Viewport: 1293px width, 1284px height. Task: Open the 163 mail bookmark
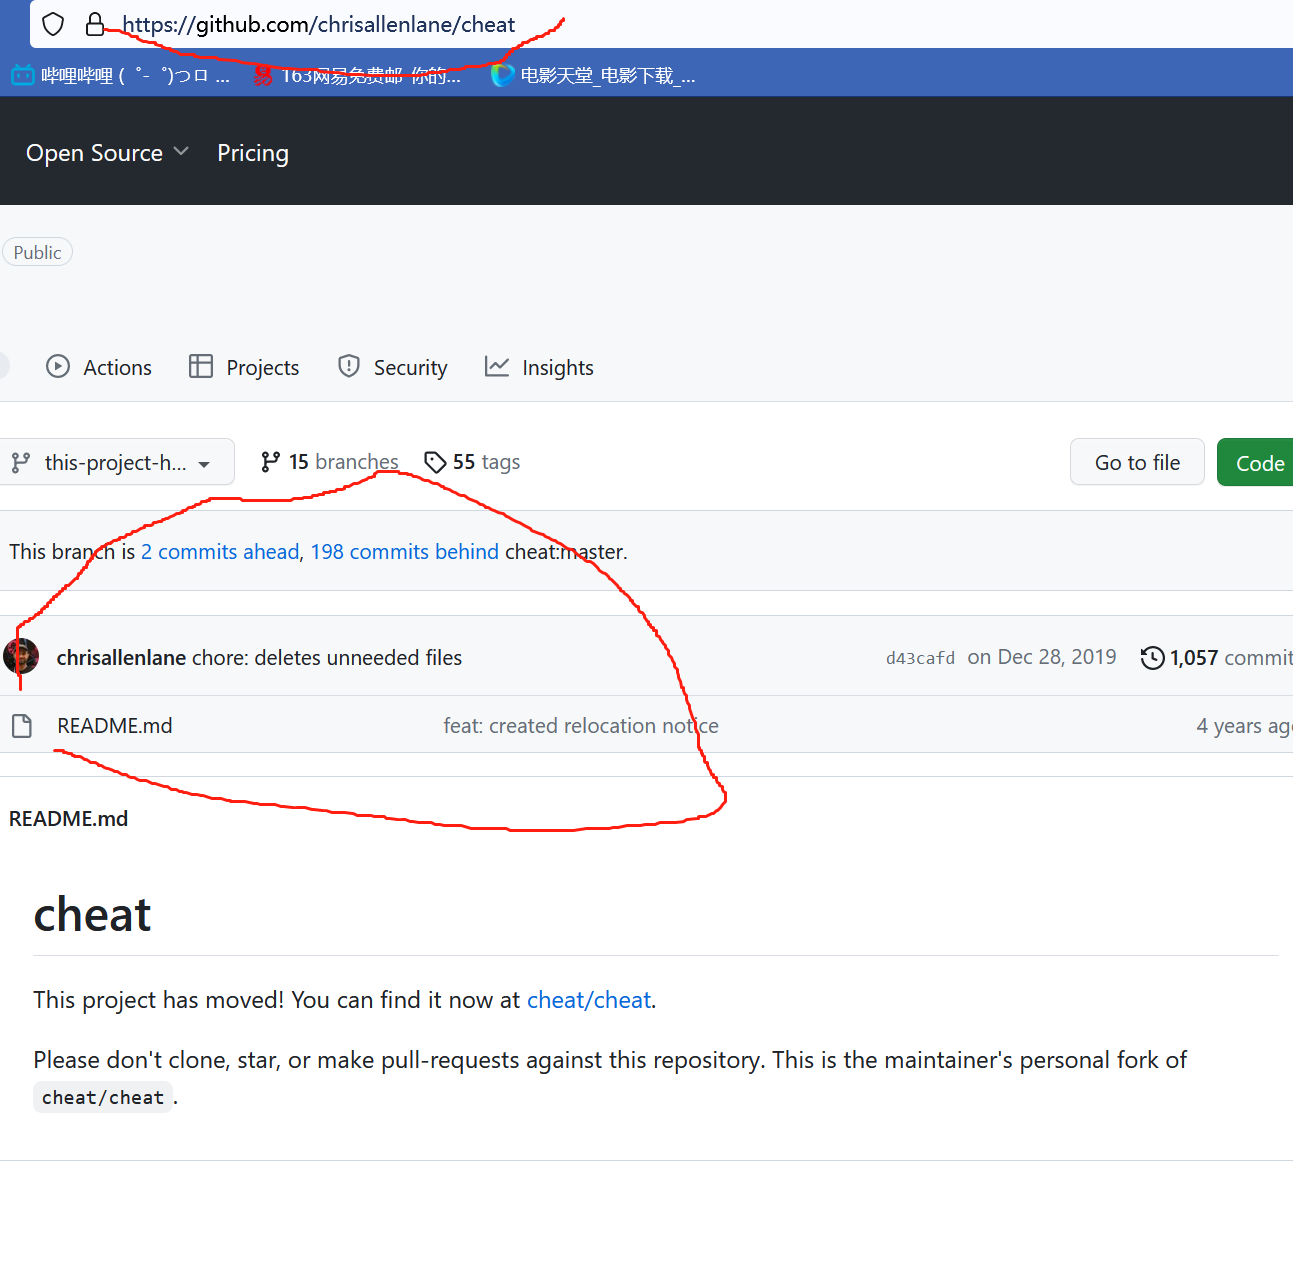coord(357,75)
